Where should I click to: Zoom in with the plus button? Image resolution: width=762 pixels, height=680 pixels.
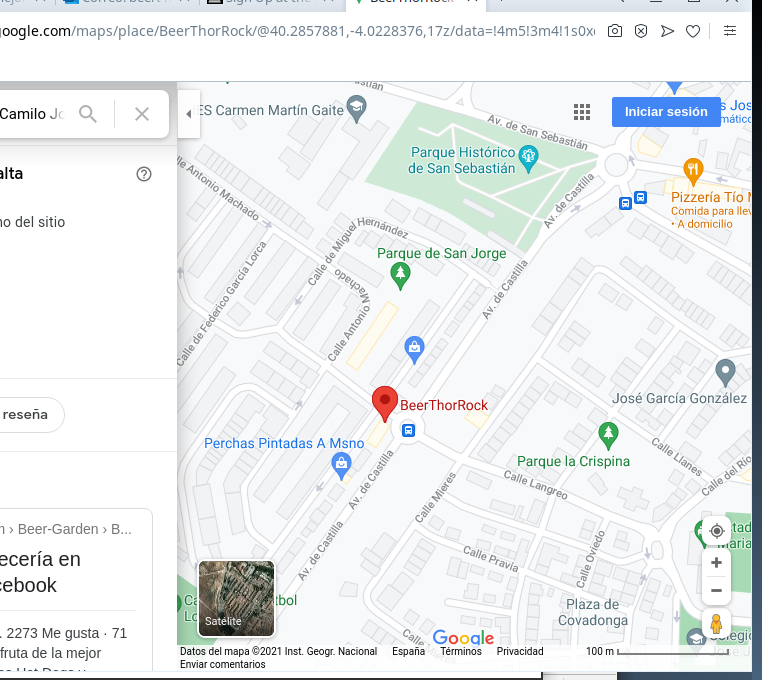(x=716, y=563)
